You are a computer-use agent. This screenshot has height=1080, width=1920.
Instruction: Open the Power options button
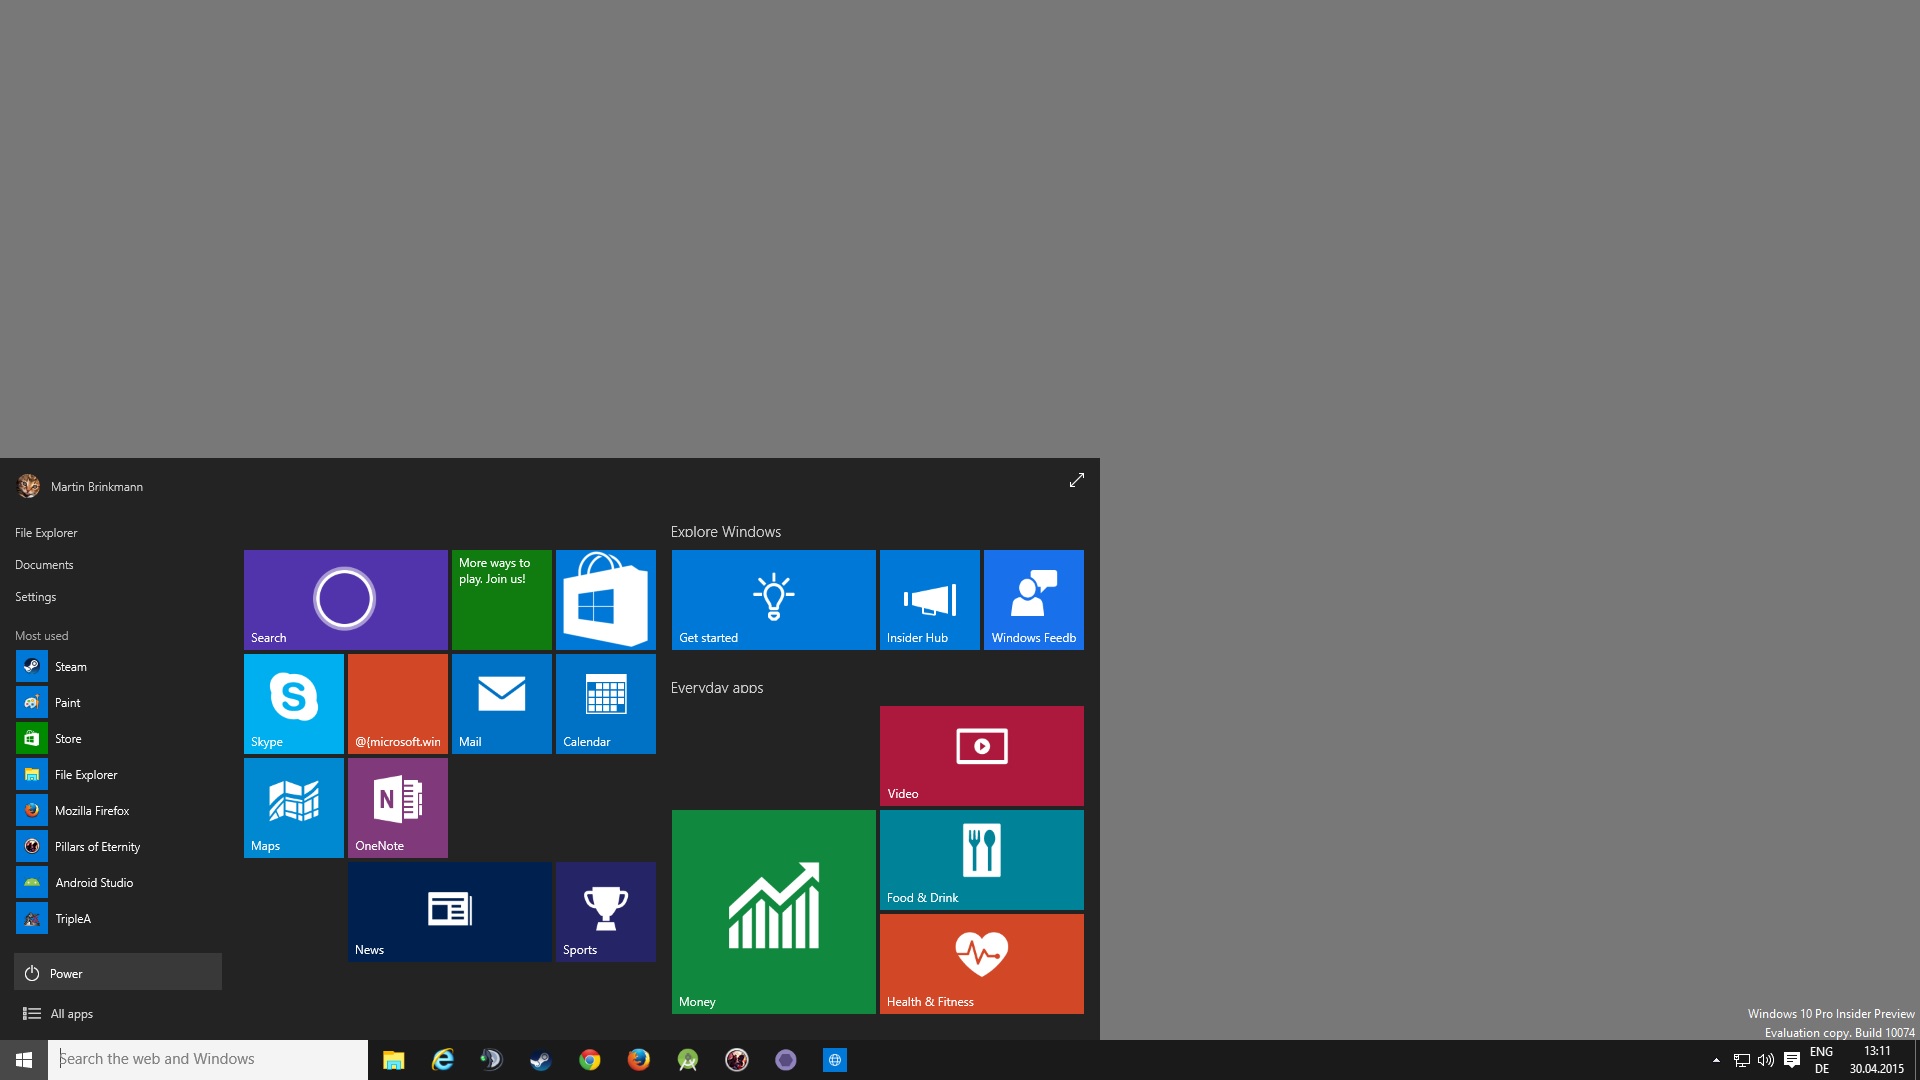[x=118, y=972]
